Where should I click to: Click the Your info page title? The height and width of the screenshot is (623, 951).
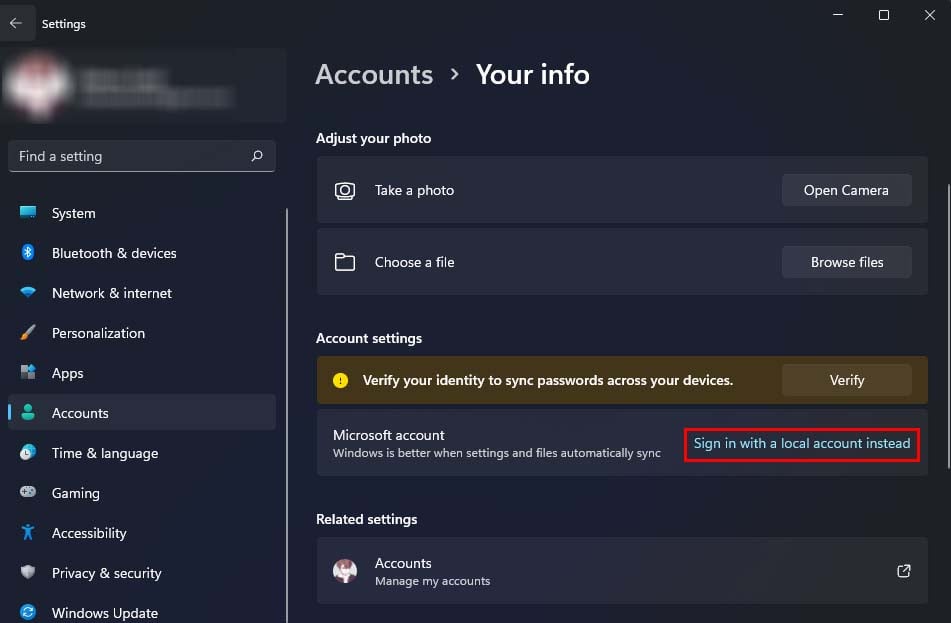coord(533,75)
